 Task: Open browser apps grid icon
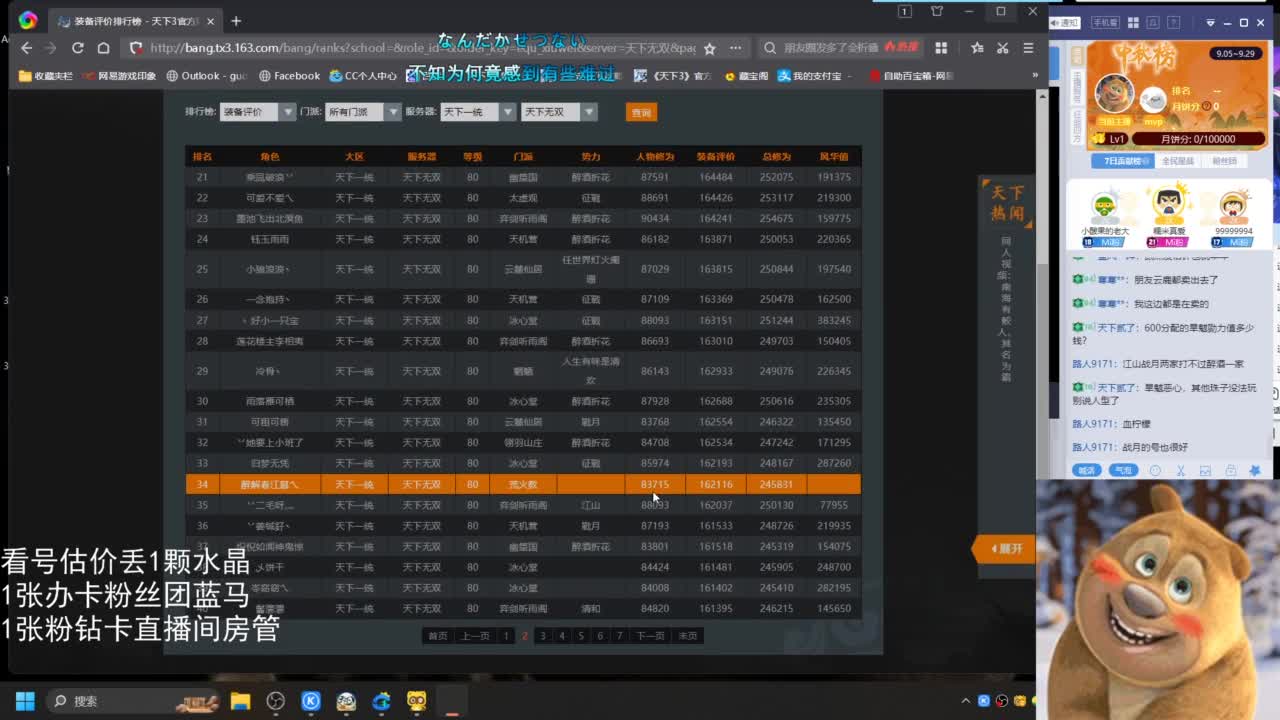(941, 48)
